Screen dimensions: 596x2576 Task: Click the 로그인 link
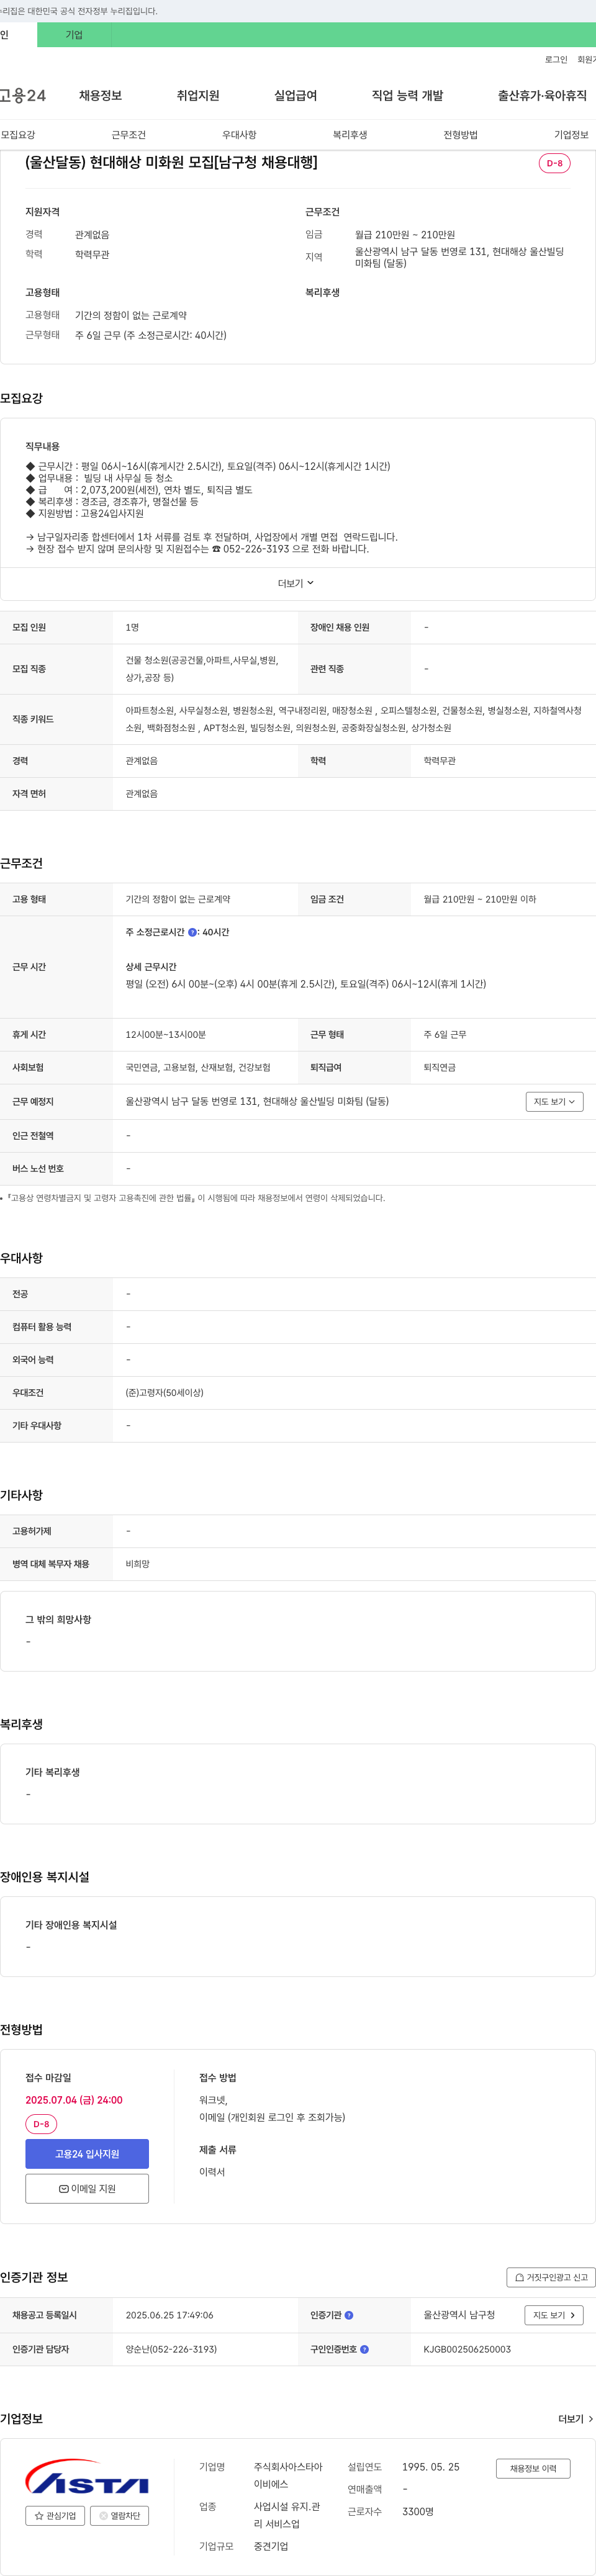tap(556, 59)
